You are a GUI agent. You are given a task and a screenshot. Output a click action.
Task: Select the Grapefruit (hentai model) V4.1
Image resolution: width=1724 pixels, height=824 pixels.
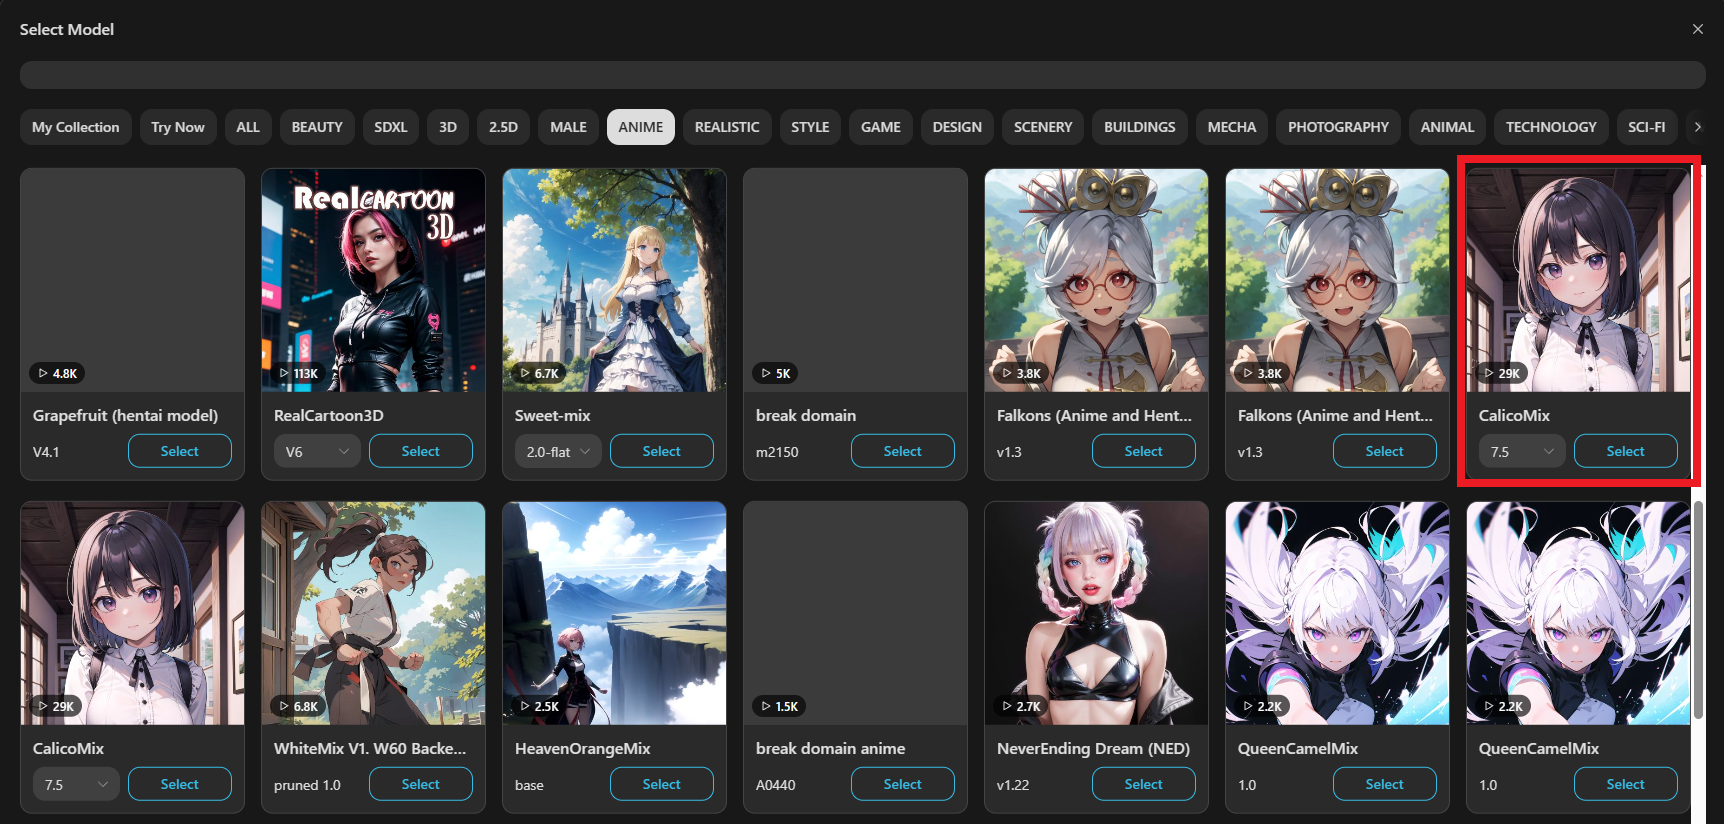(179, 451)
